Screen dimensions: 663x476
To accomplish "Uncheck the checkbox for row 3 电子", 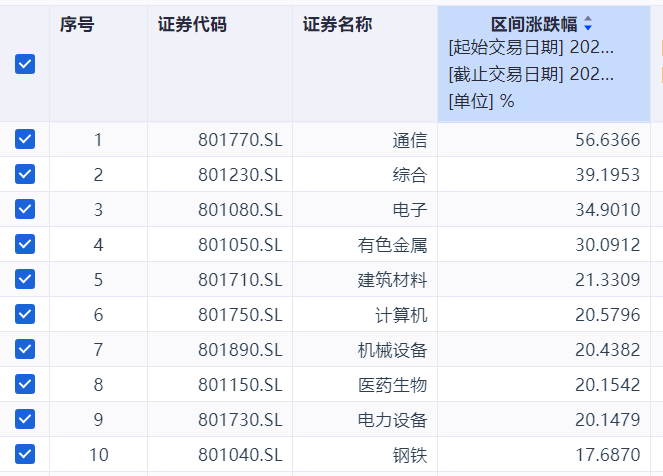I will tap(25, 209).
